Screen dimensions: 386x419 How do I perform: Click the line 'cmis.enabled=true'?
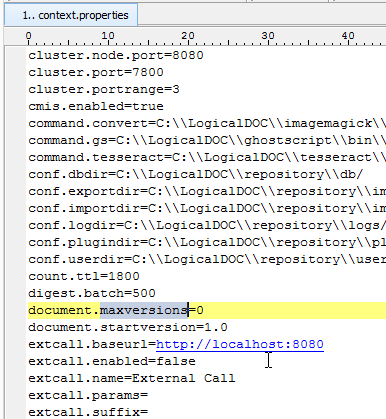pyautogui.click(x=96, y=106)
